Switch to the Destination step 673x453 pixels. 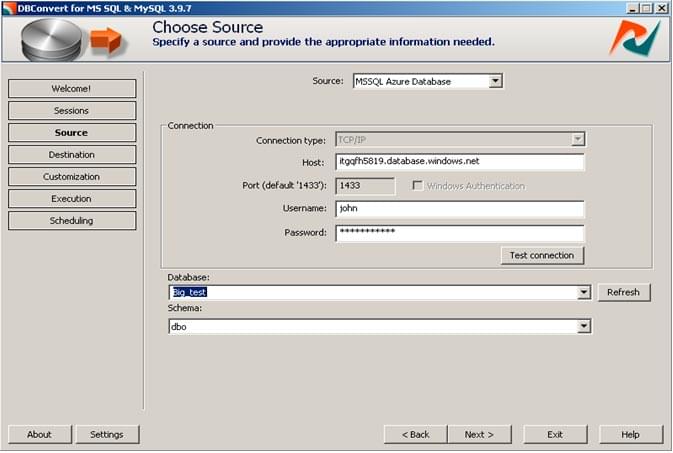(72, 155)
